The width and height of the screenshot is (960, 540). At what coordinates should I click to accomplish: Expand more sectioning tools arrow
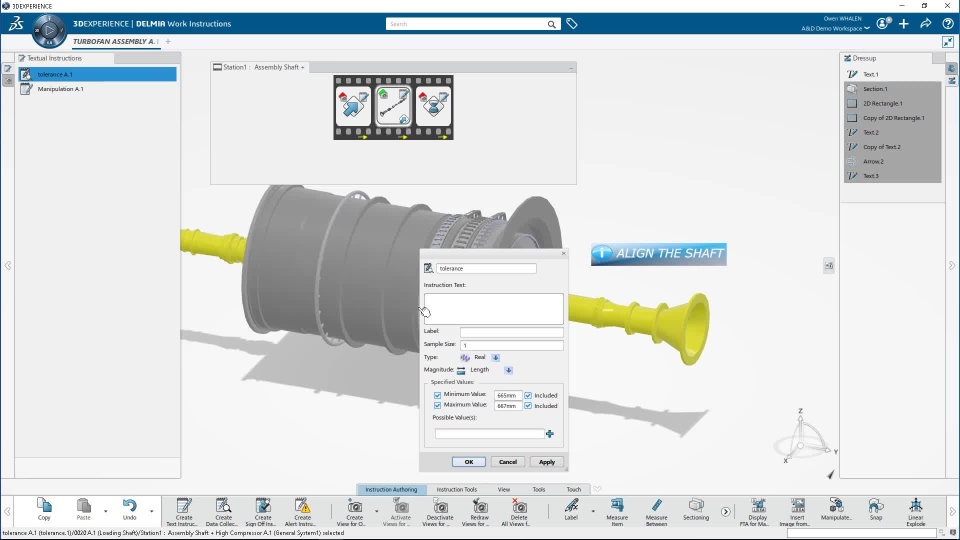(726, 511)
